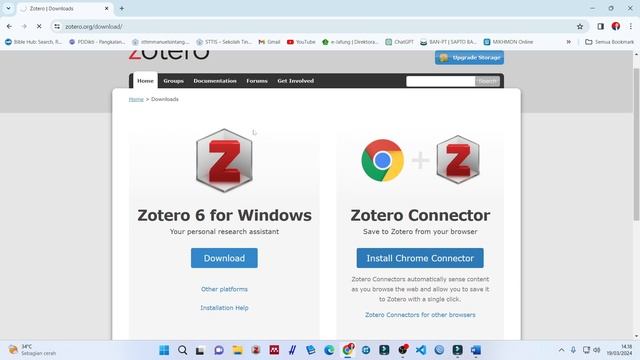Stop page loading with the X button
Screen dimensions: 640x360
[x=39, y=27]
